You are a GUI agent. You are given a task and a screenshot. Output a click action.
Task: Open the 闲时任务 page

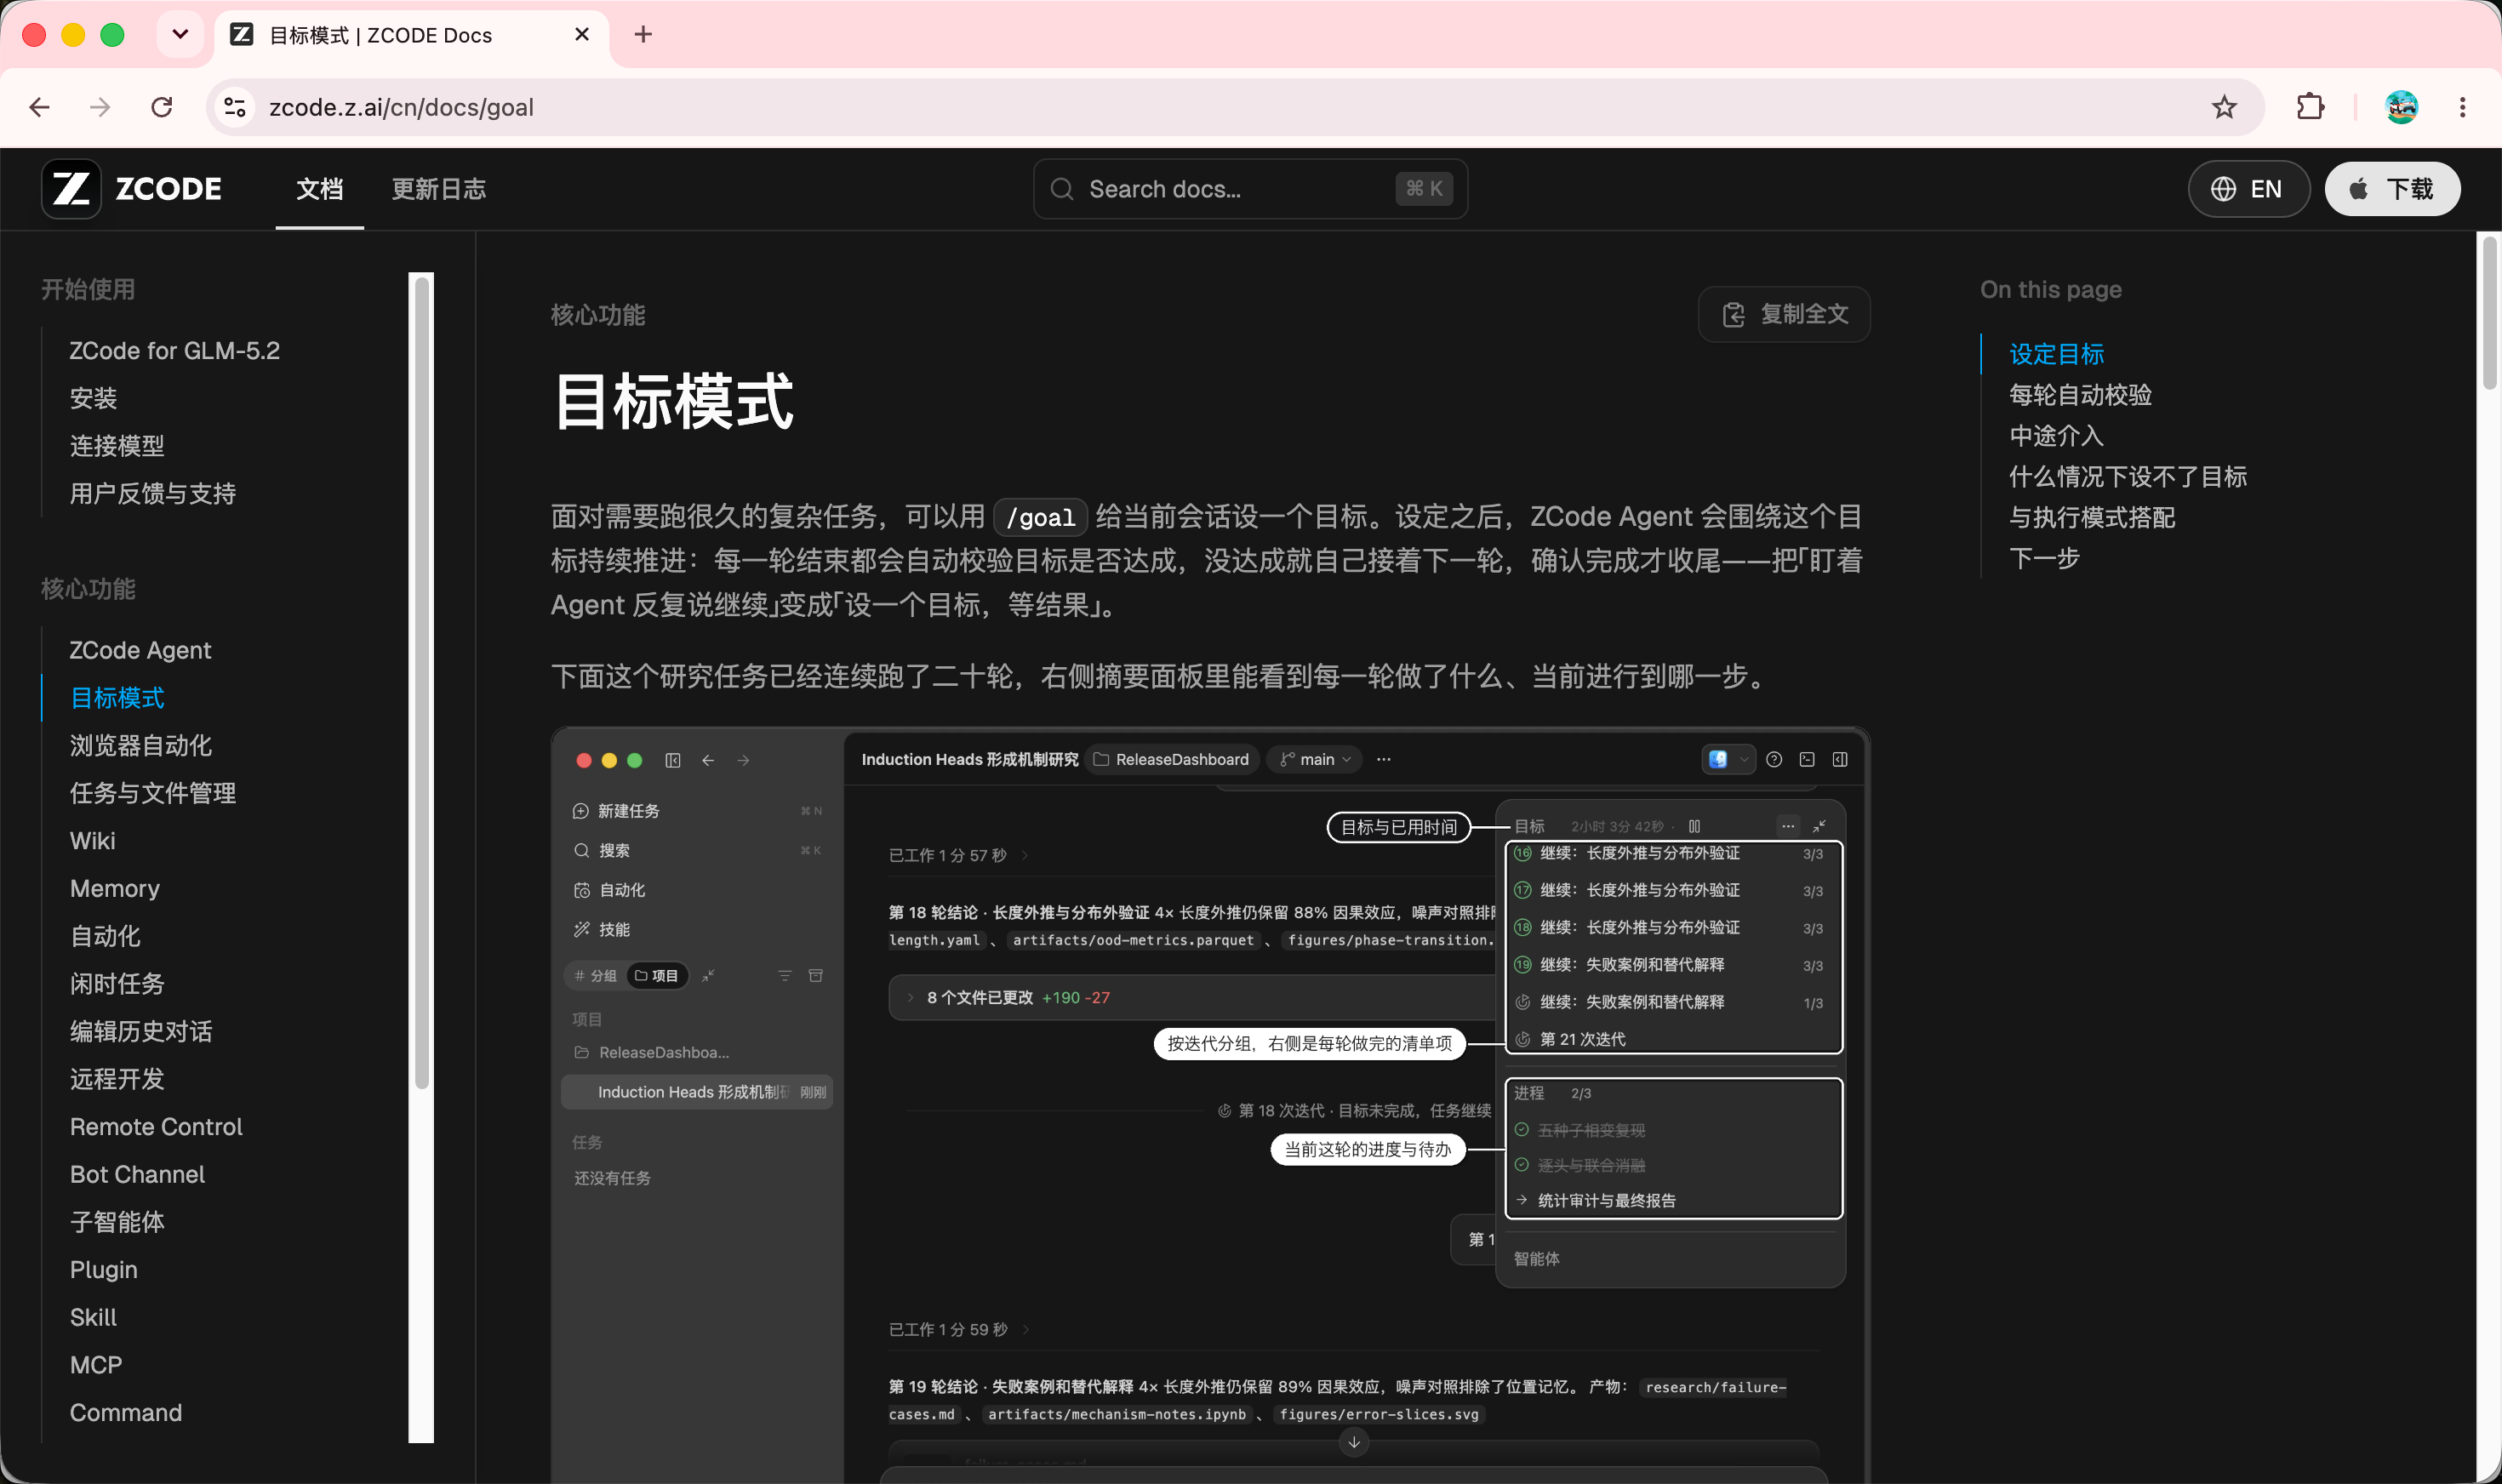coord(117,984)
